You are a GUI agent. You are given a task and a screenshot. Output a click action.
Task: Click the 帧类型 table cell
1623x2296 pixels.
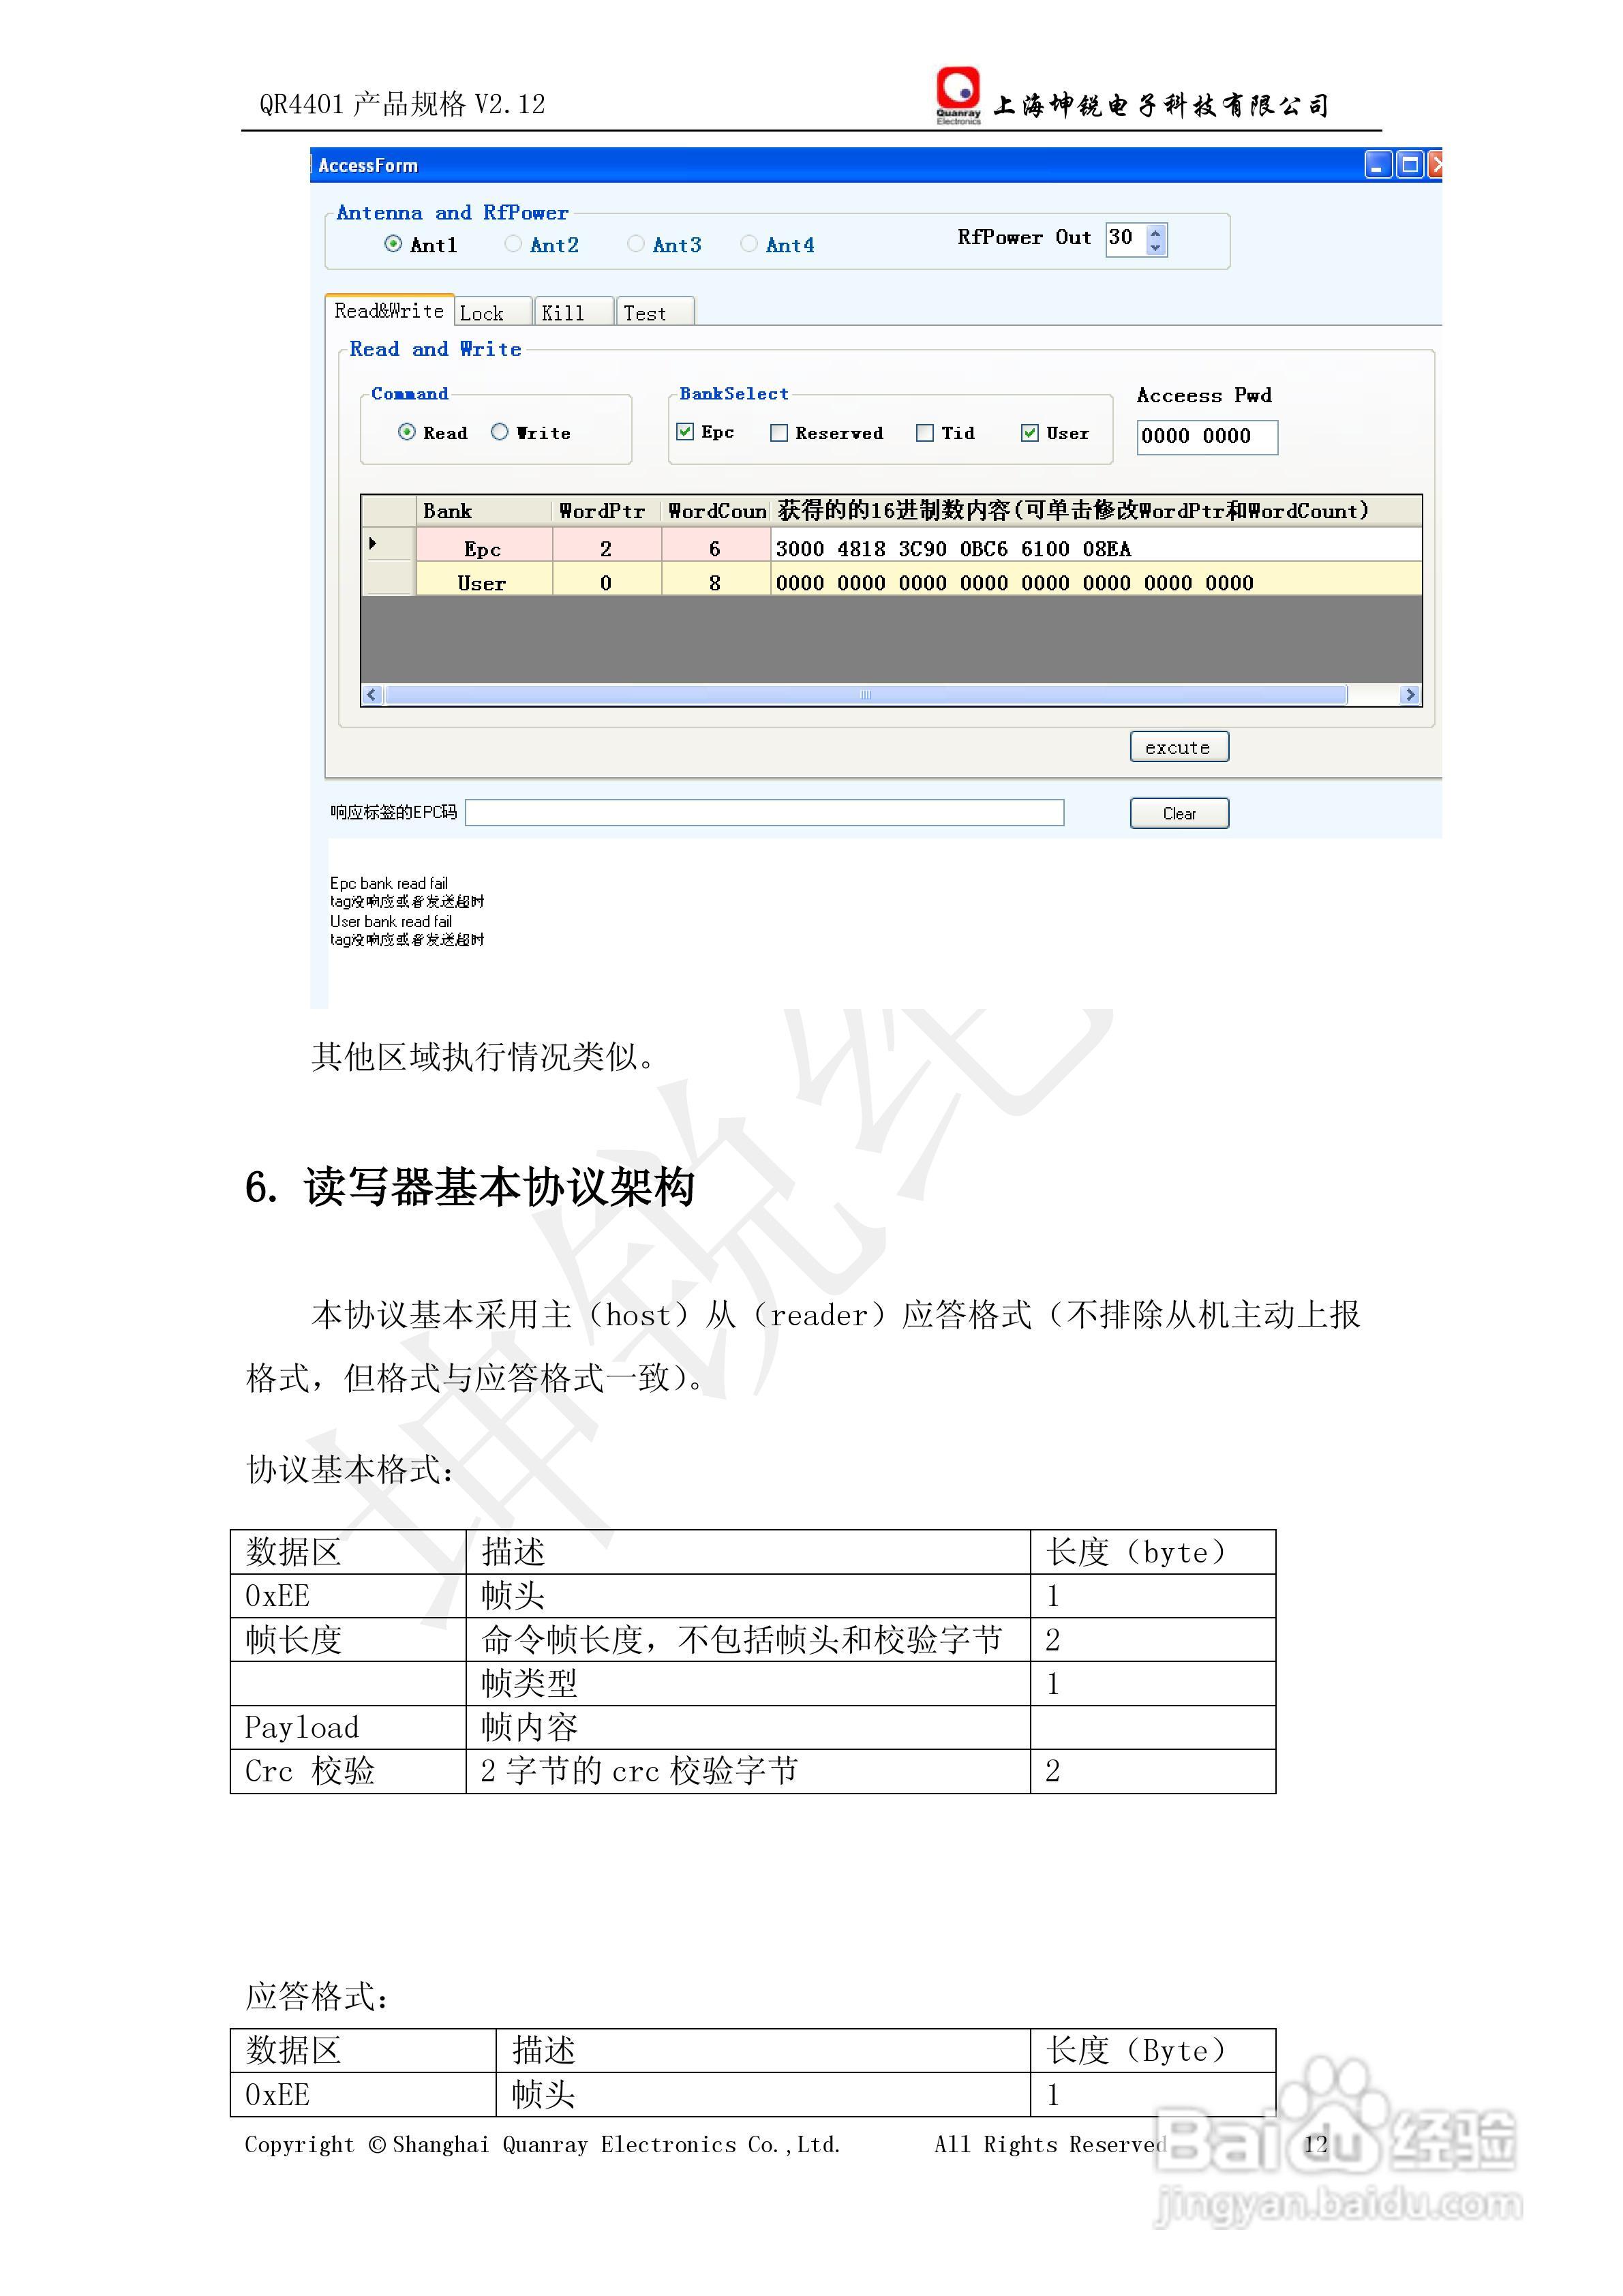(x=748, y=1684)
